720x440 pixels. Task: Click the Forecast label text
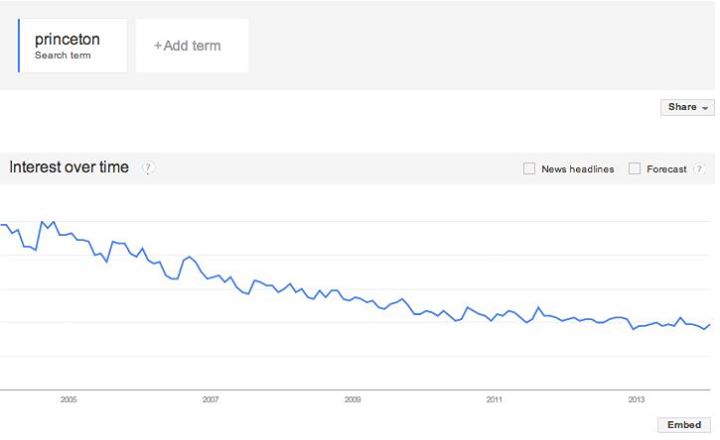tap(666, 169)
